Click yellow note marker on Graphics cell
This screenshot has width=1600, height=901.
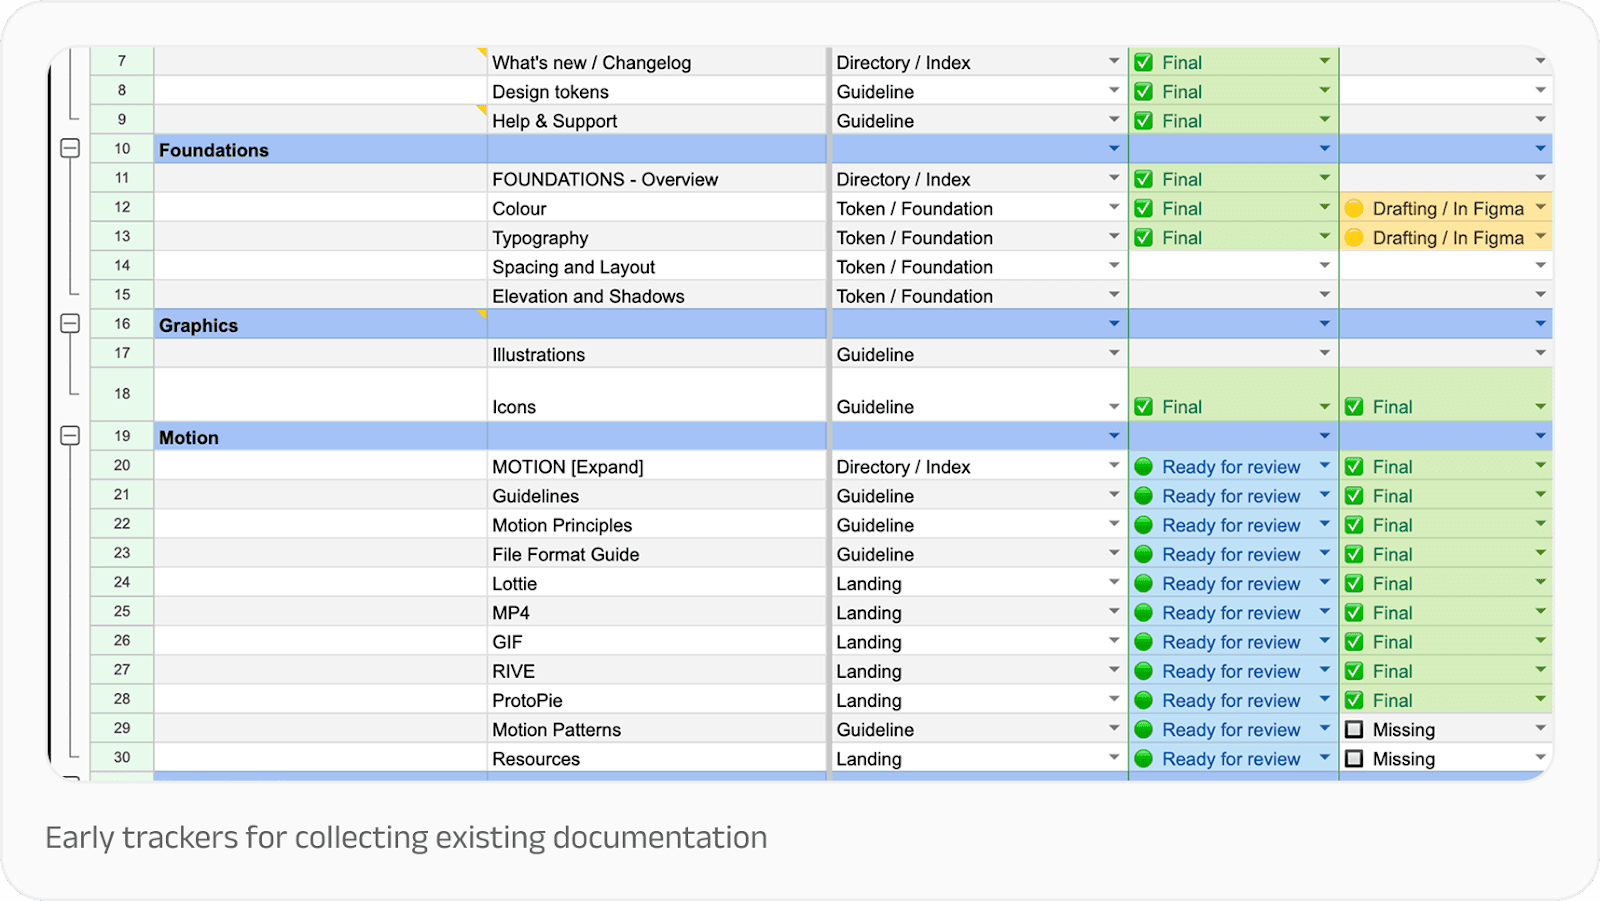(482, 314)
